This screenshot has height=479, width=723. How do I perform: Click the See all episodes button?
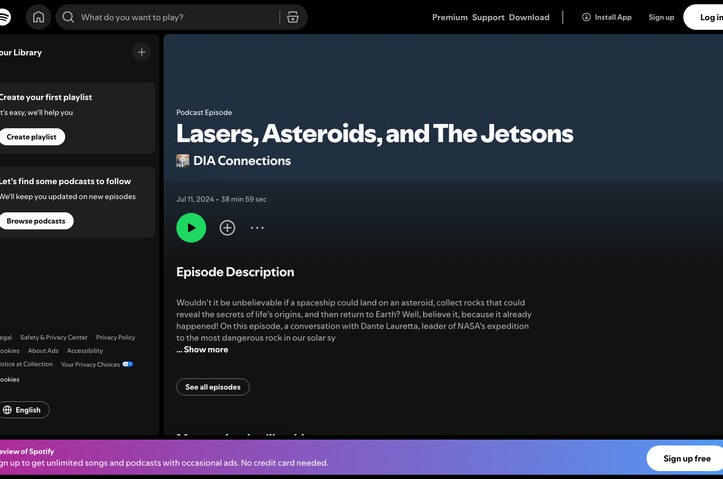213,387
